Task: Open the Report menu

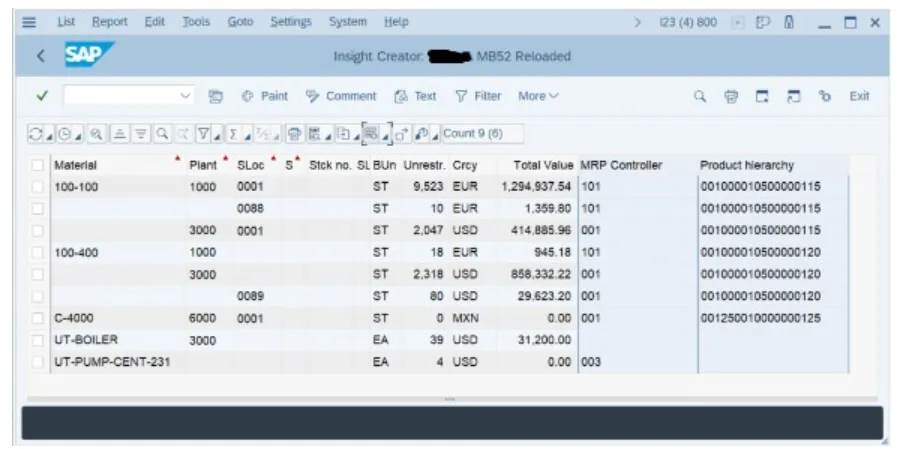Action: [110, 22]
